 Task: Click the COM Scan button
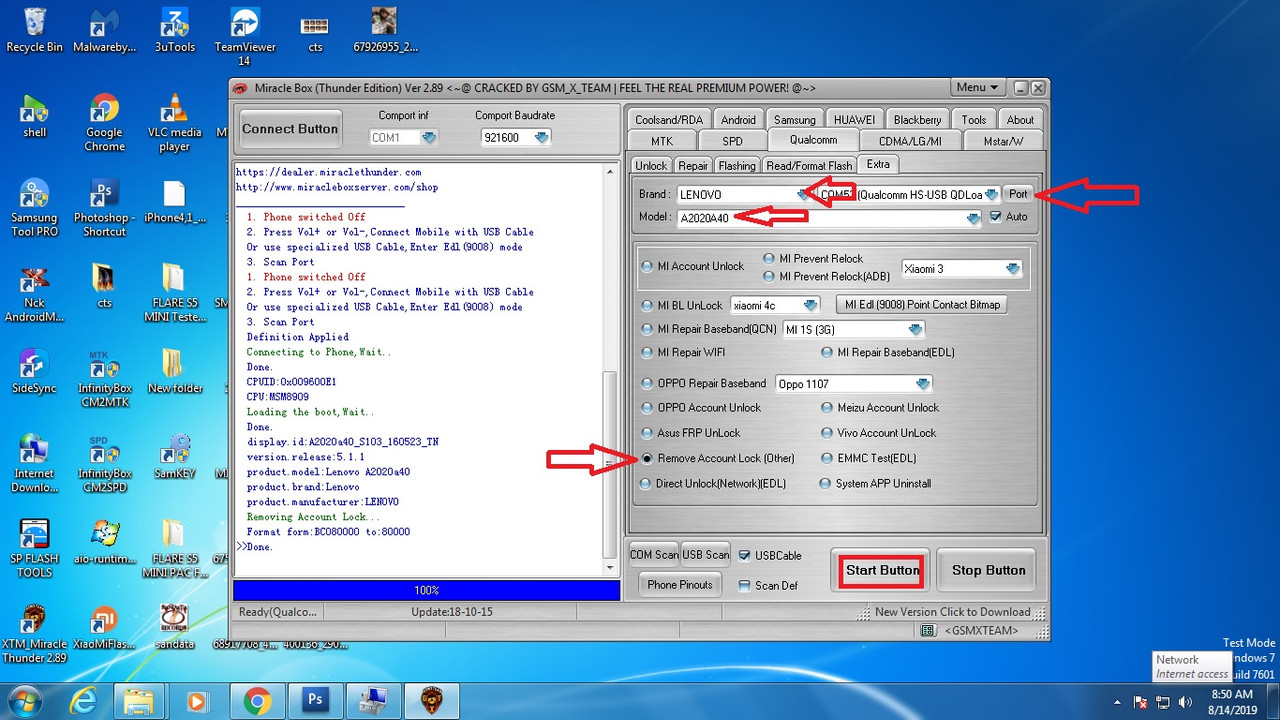coord(654,555)
